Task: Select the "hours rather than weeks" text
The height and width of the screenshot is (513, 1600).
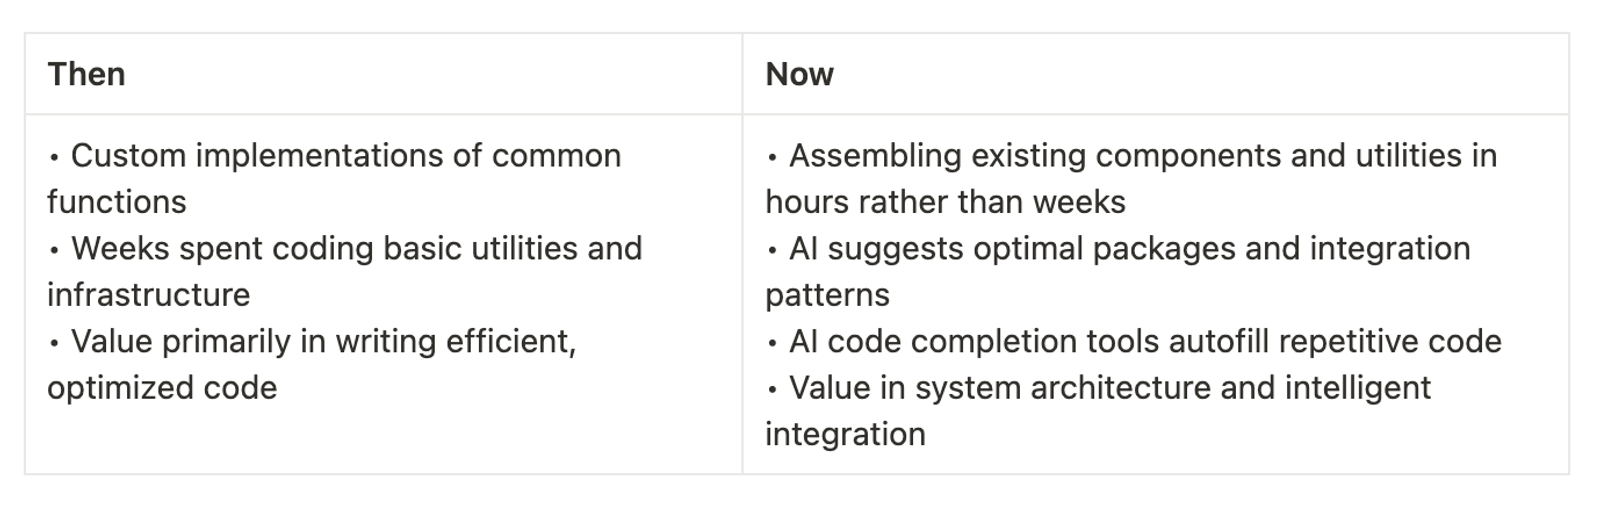Action: coord(945,202)
